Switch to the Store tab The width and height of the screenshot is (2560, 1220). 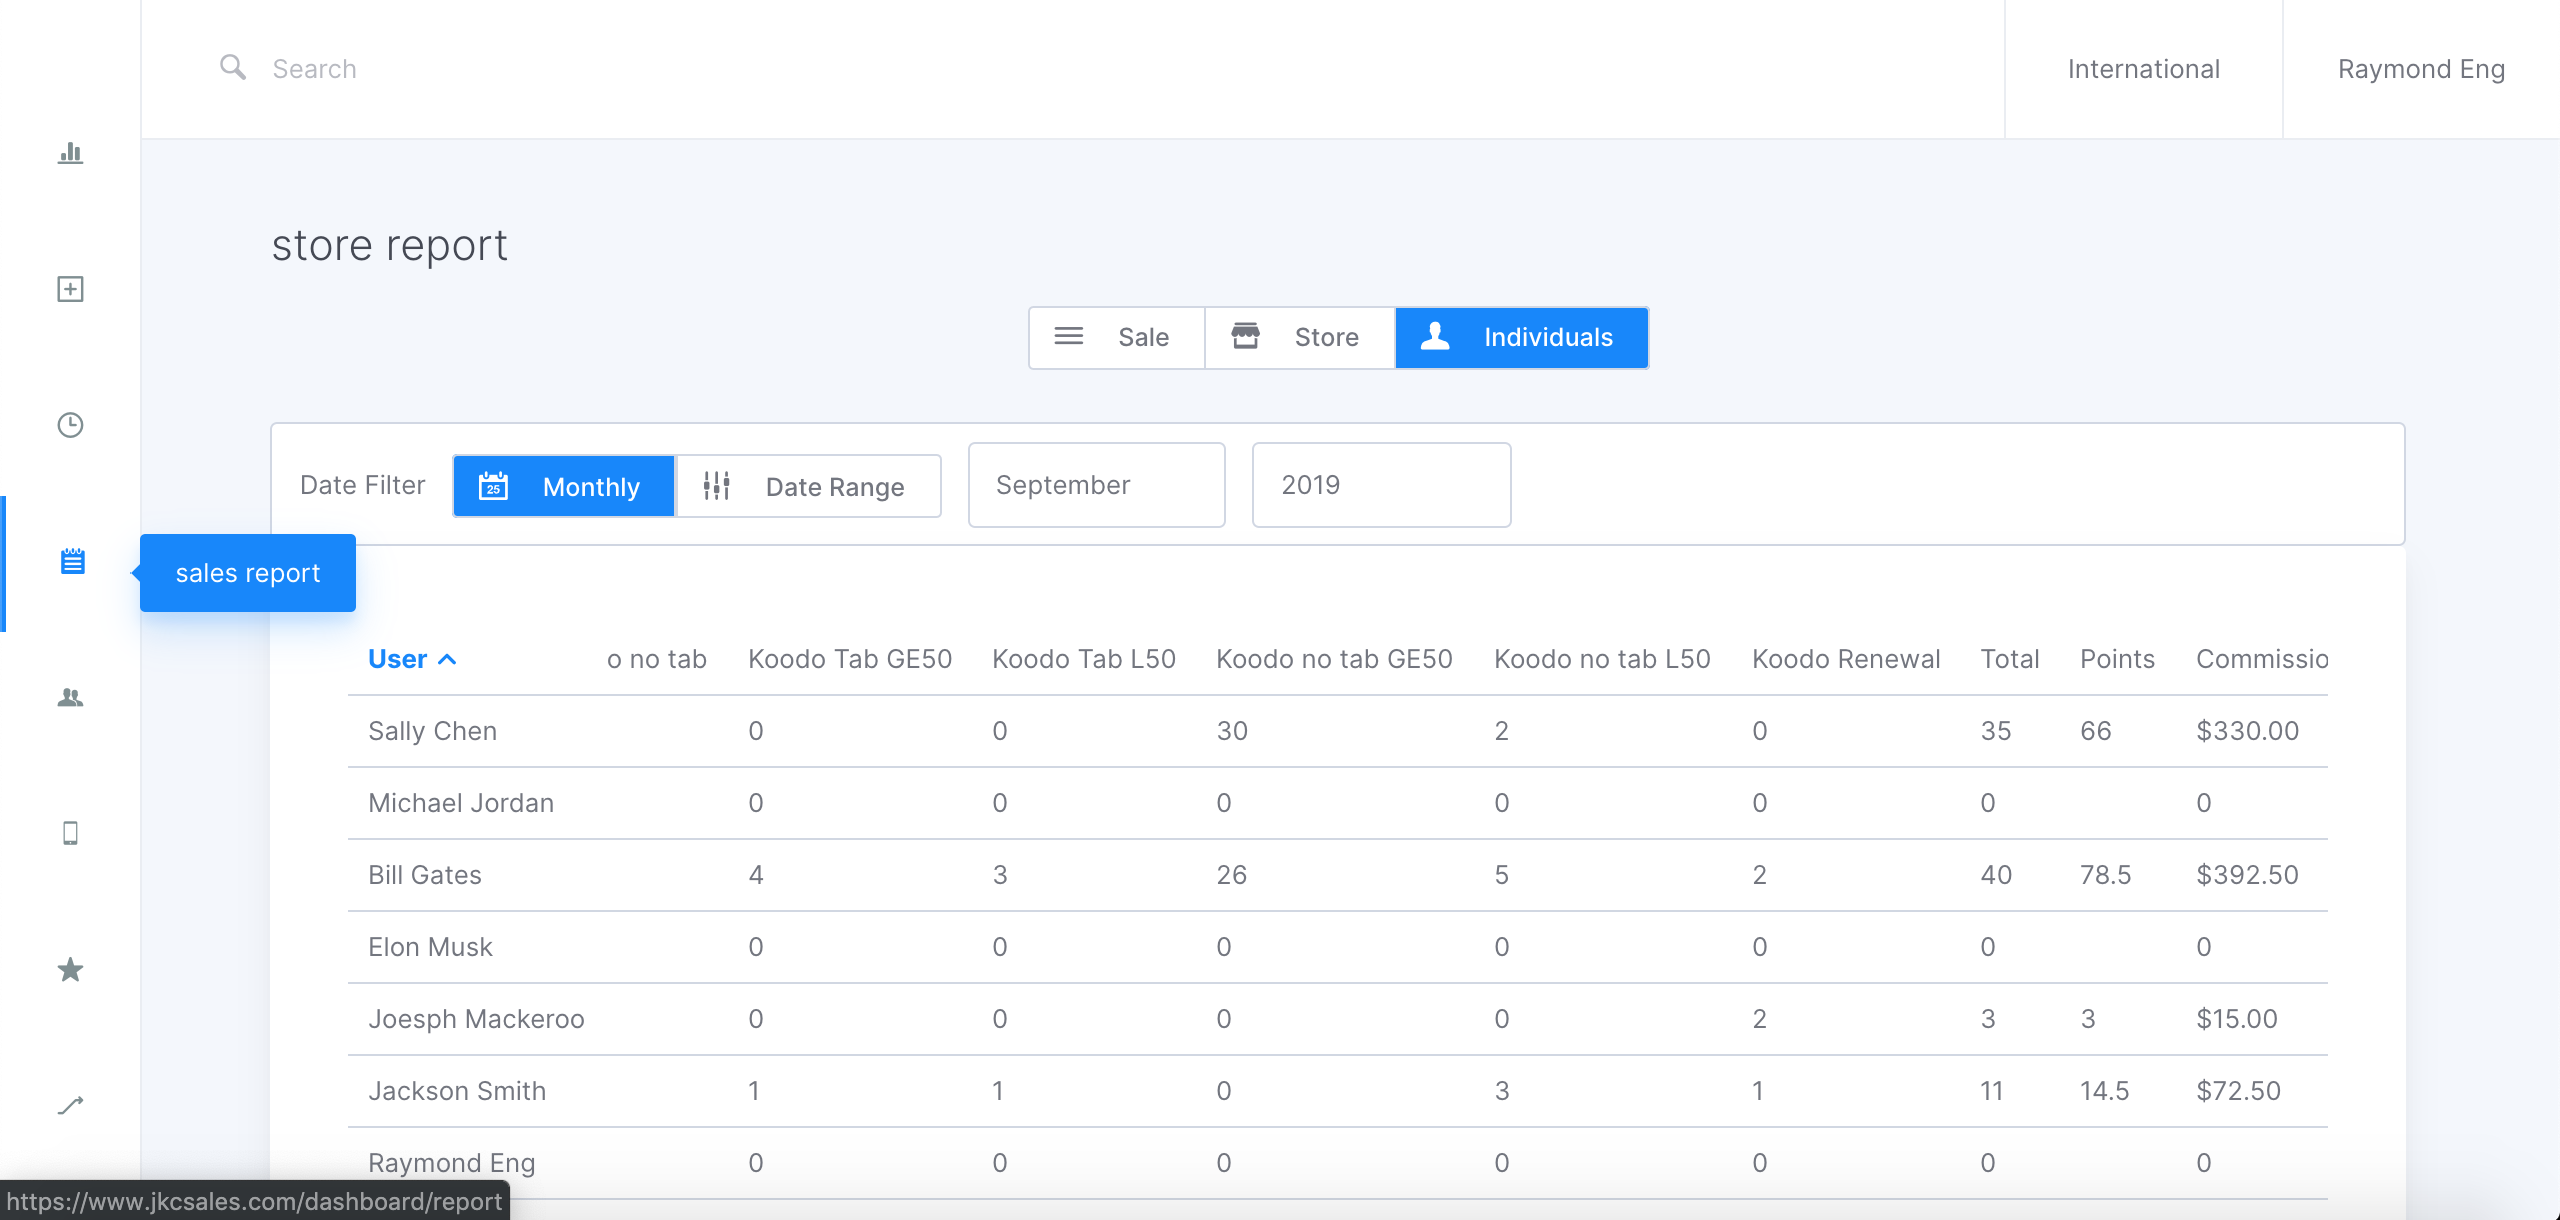pyautogui.click(x=1300, y=338)
